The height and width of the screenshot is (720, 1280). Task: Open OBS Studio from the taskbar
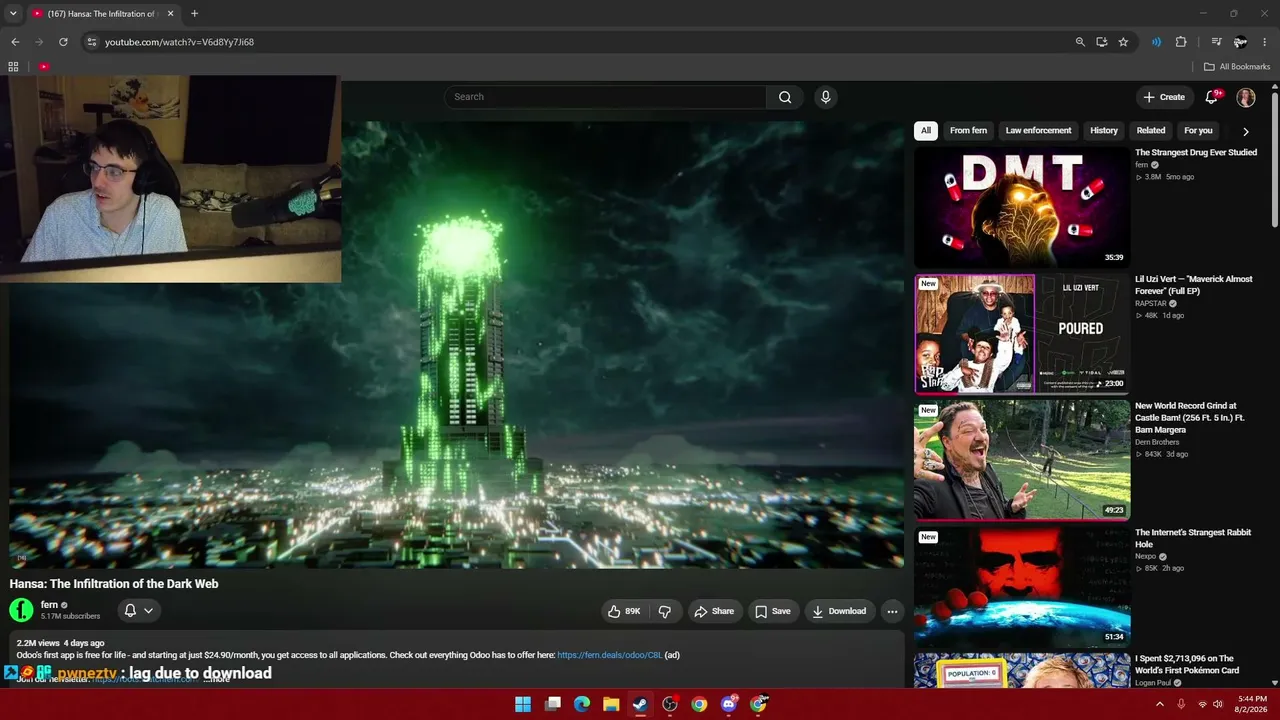click(x=670, y=704)
